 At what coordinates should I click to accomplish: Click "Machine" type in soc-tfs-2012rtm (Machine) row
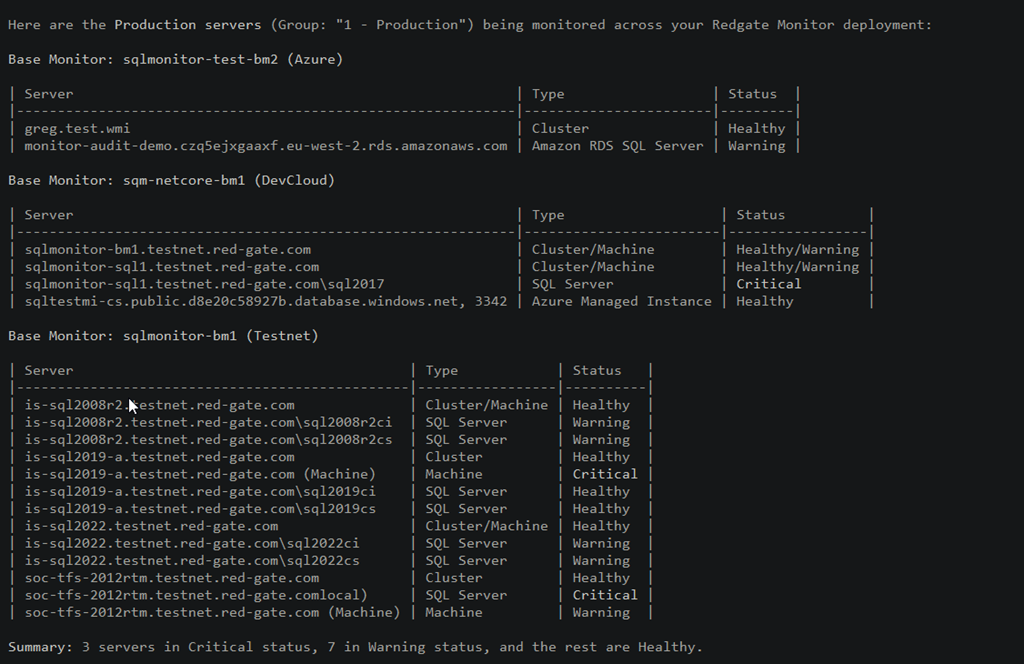click(x=453, y=612)
